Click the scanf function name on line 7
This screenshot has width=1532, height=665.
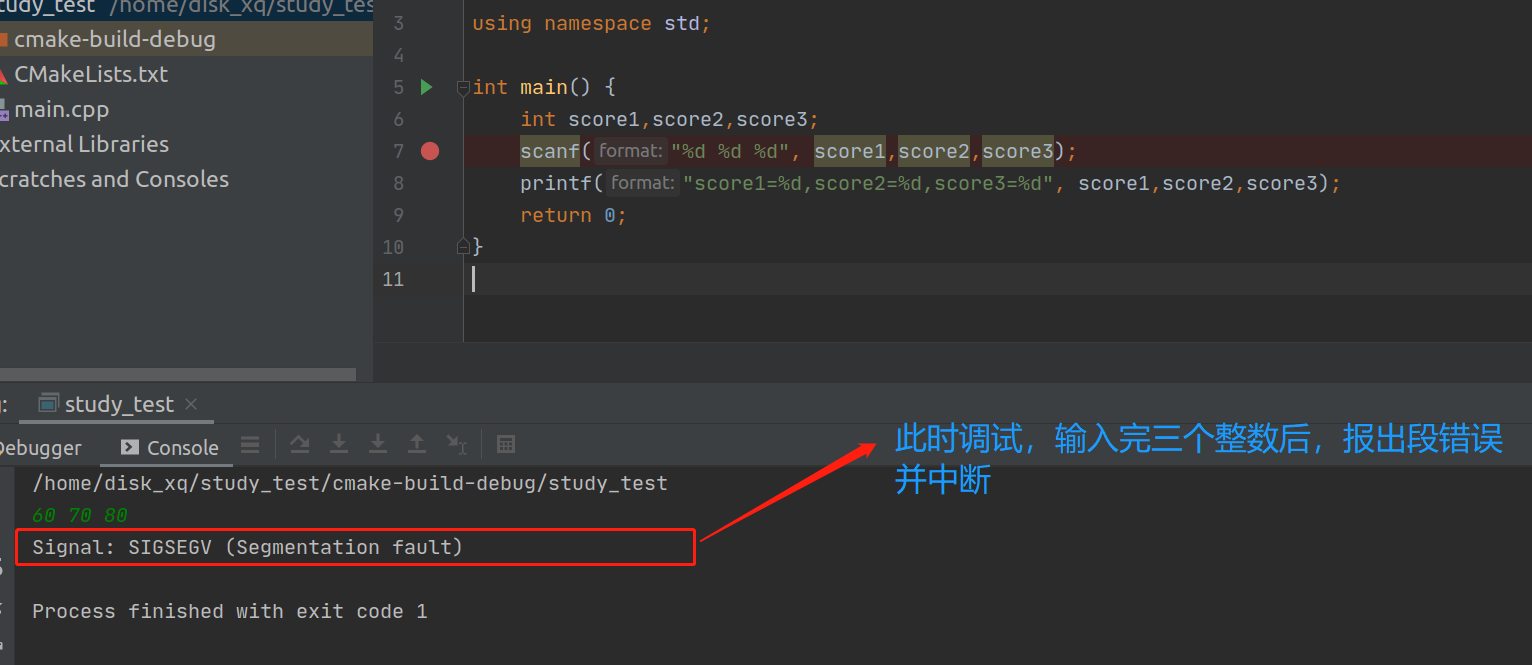(x=550, y=151)
